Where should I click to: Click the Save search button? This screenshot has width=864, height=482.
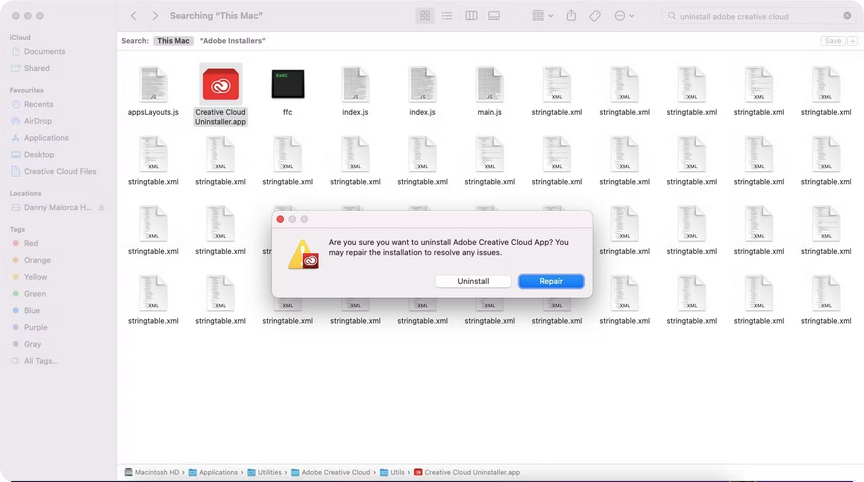coord(833,41)
